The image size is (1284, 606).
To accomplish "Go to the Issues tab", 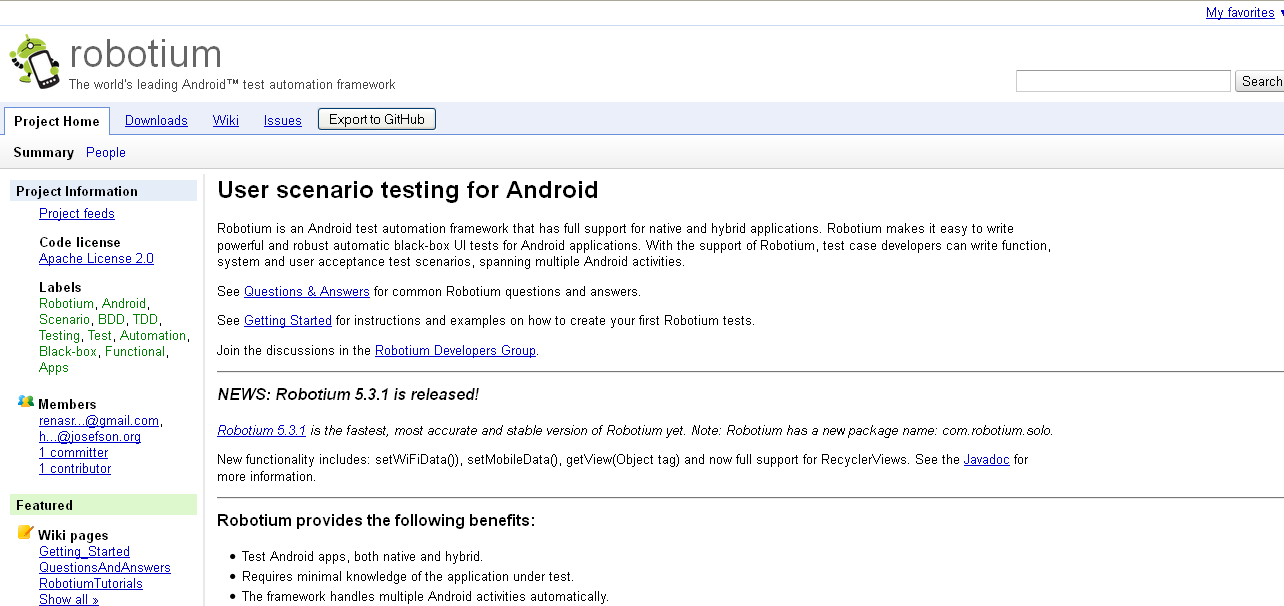I will [x=283, y=121].
